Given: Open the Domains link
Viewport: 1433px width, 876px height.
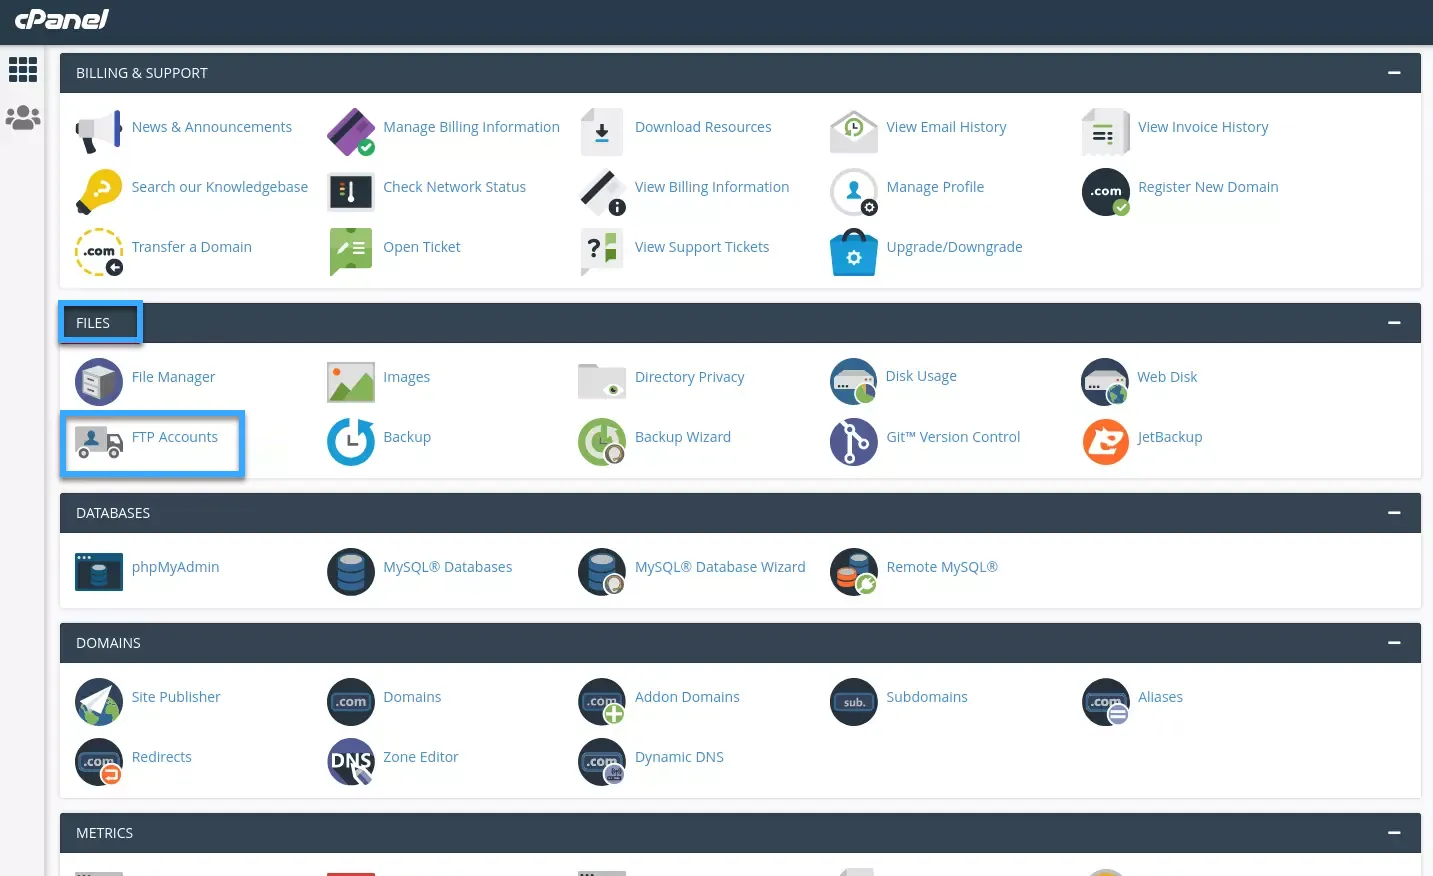Looking at the screenshot, I should pos(412,697).
